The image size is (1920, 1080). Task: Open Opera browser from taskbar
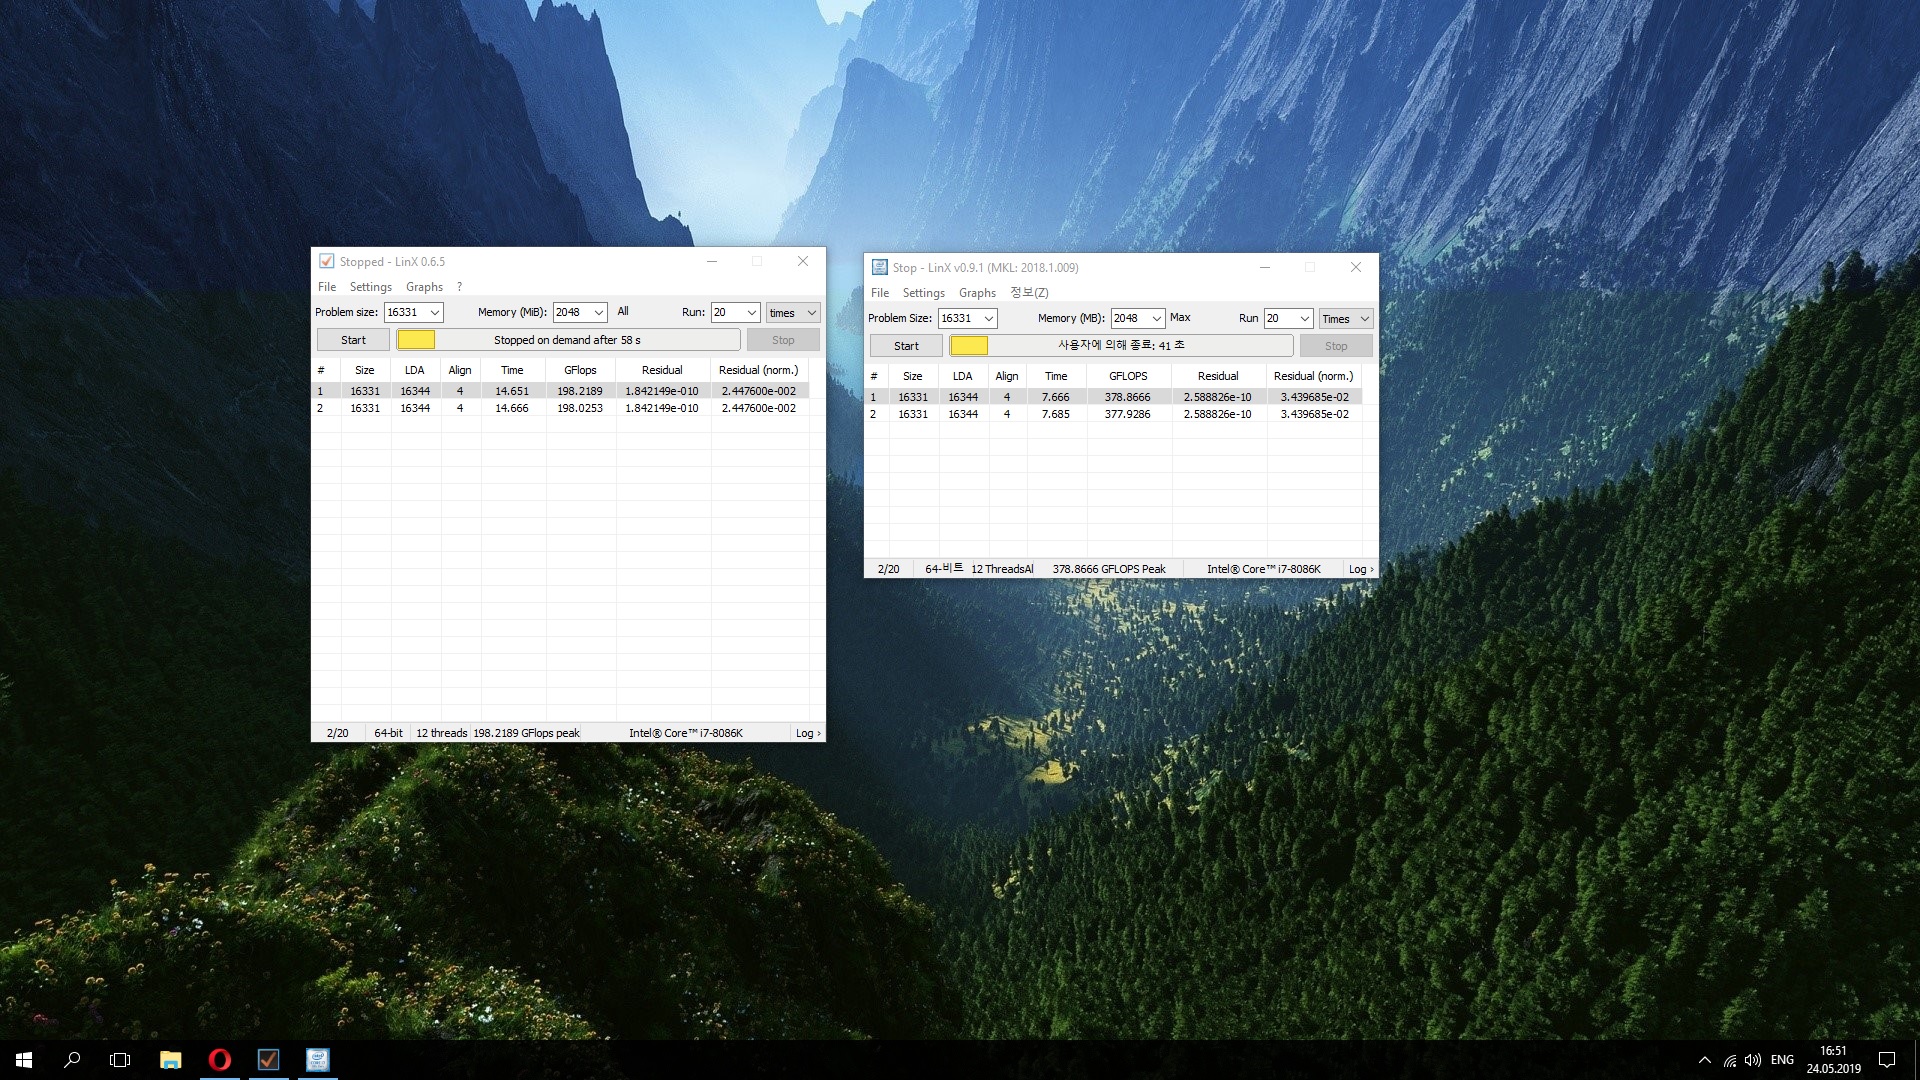click(219, 1060)
